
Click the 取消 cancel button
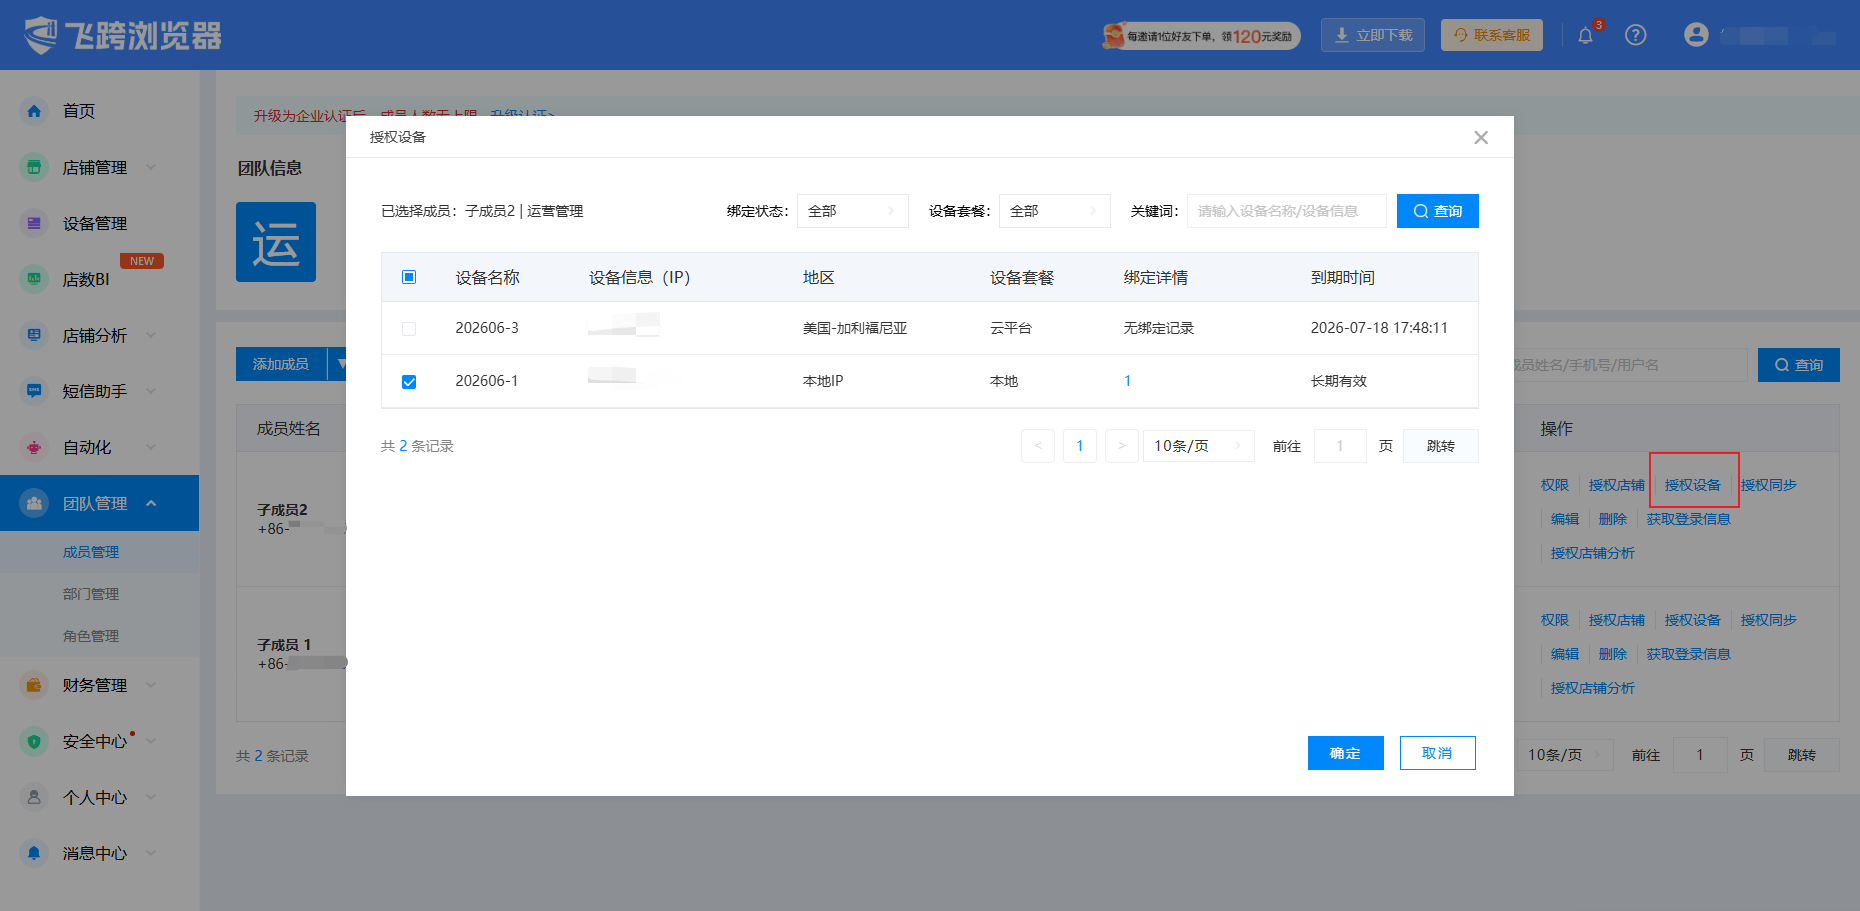(x=1437, y=753)
